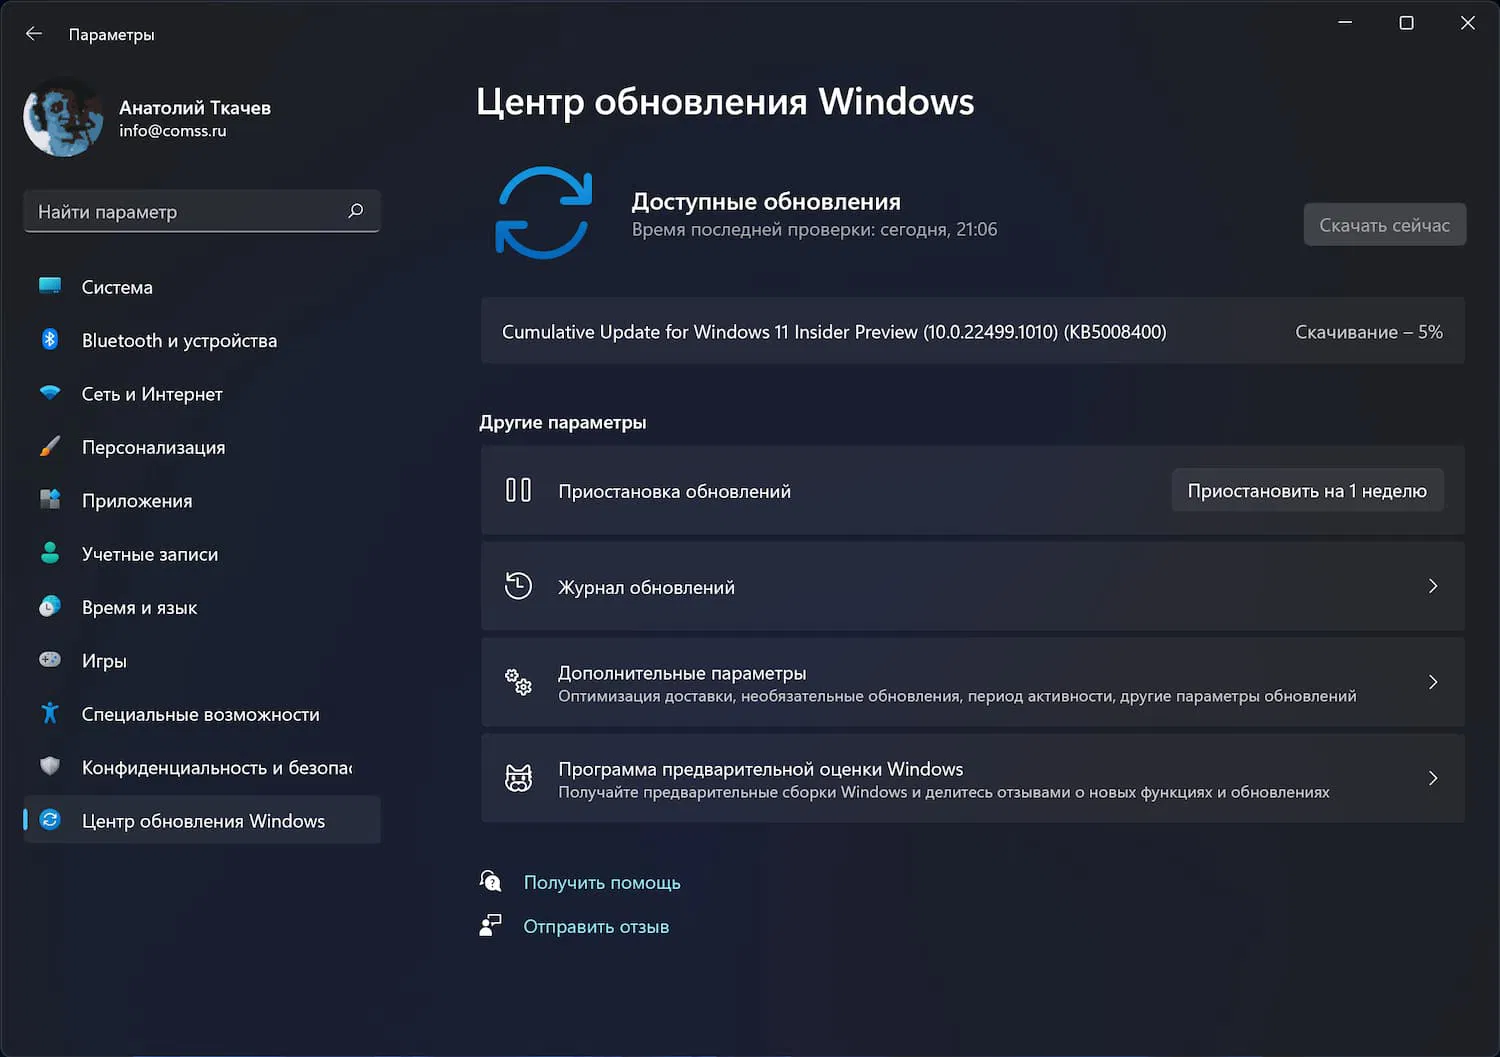The image size is (1500, 1057).
Task: Expand the Журнал обновлений chevron
Action: click(x=1432, y=586)
